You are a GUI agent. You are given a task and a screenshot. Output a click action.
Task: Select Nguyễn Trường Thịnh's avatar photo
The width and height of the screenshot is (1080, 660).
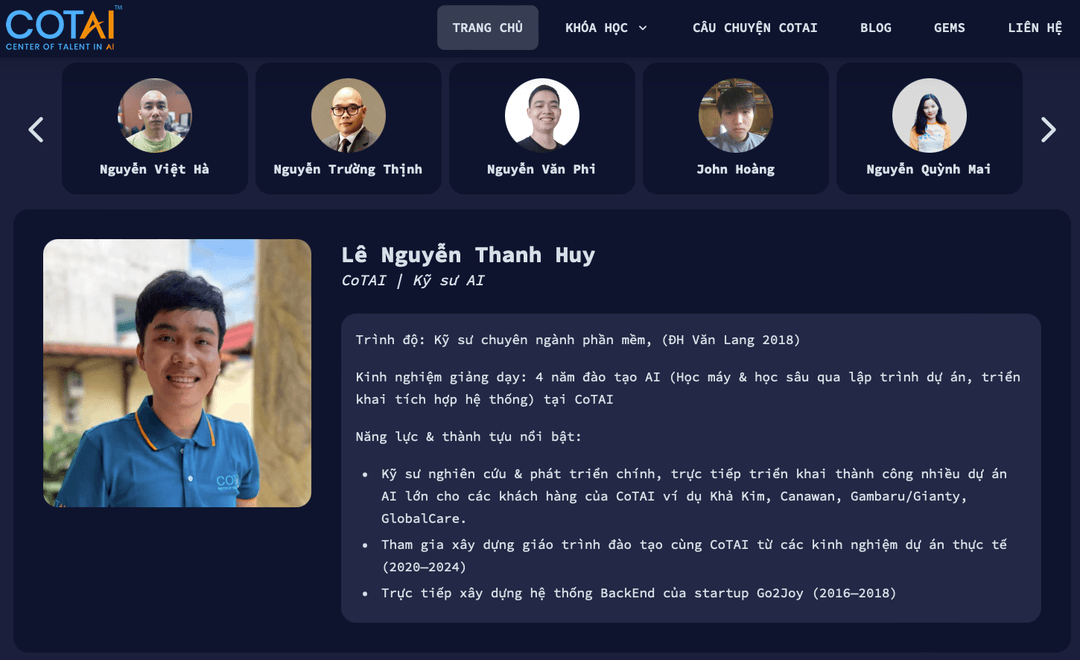pos(348,115)
